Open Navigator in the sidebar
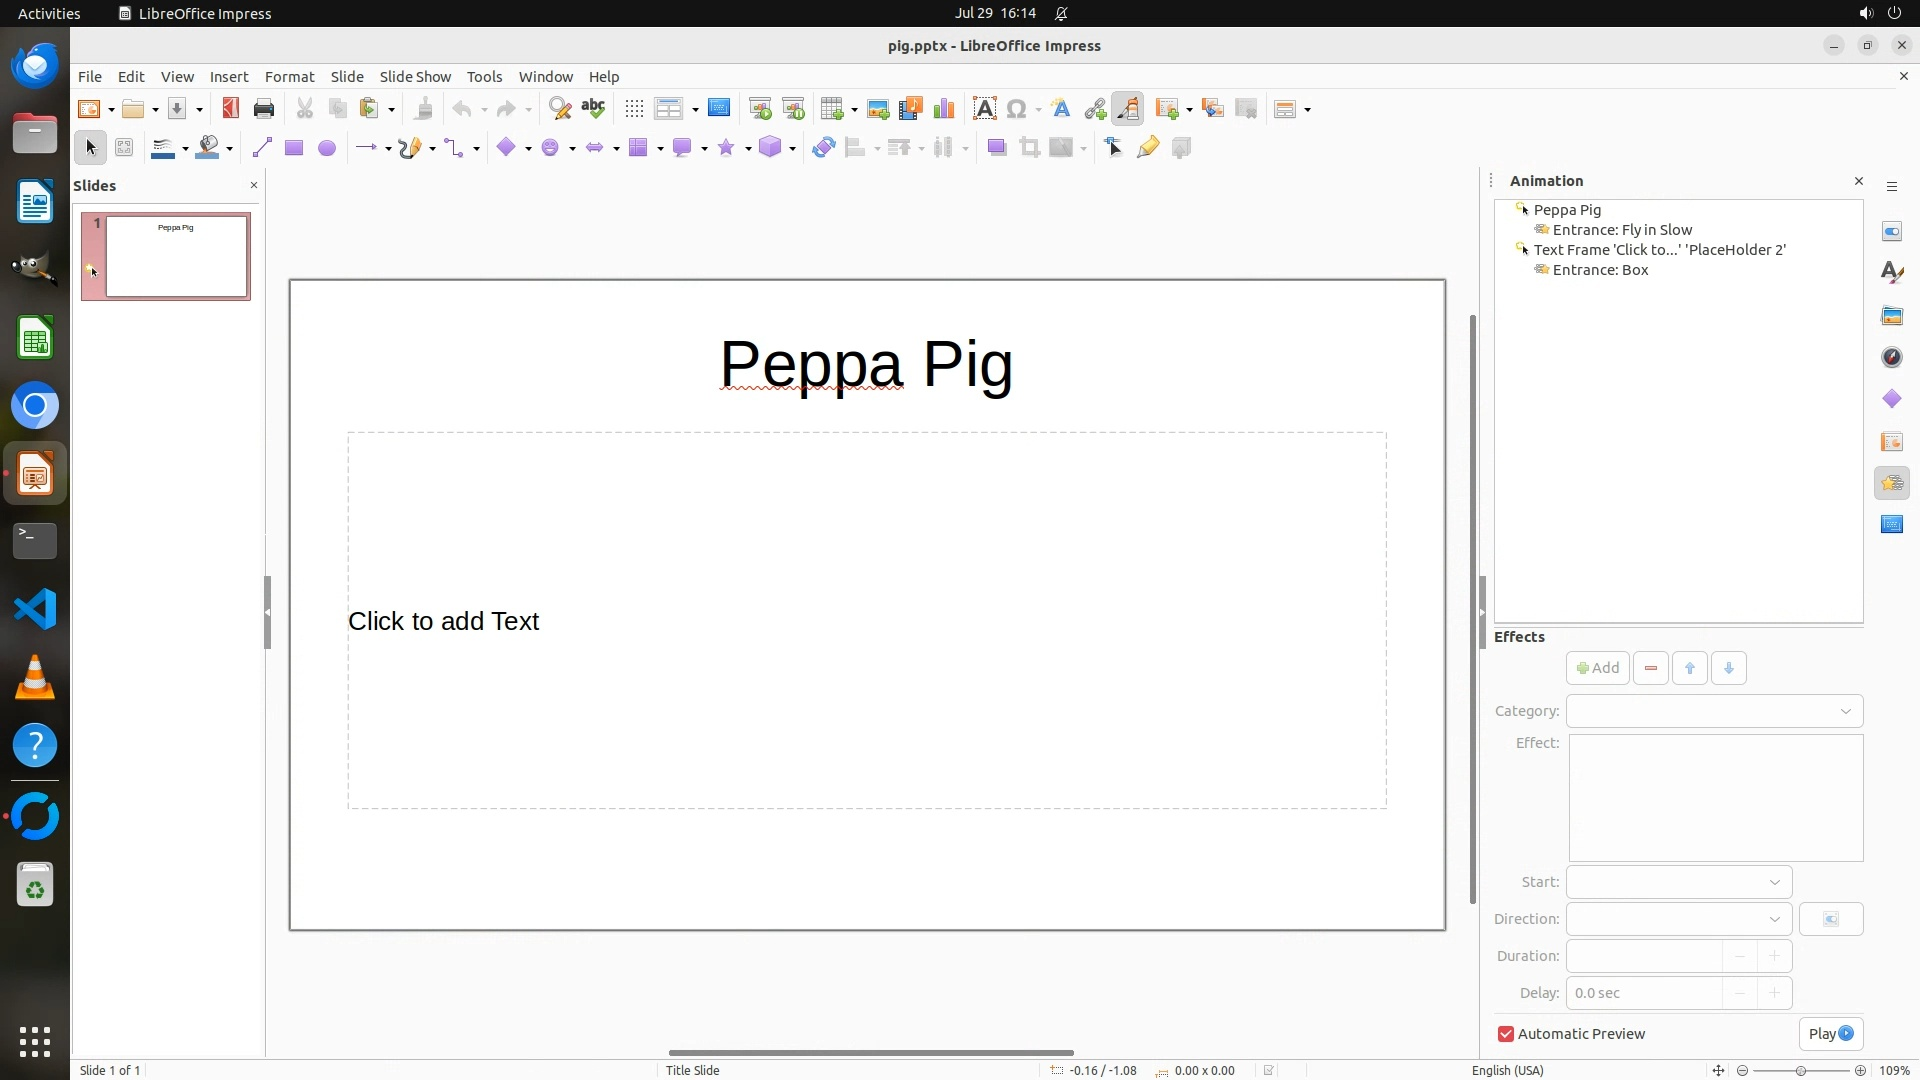Image resolution: width=1920 pixels, height=1080 pixels. (x=1891, y=358)
